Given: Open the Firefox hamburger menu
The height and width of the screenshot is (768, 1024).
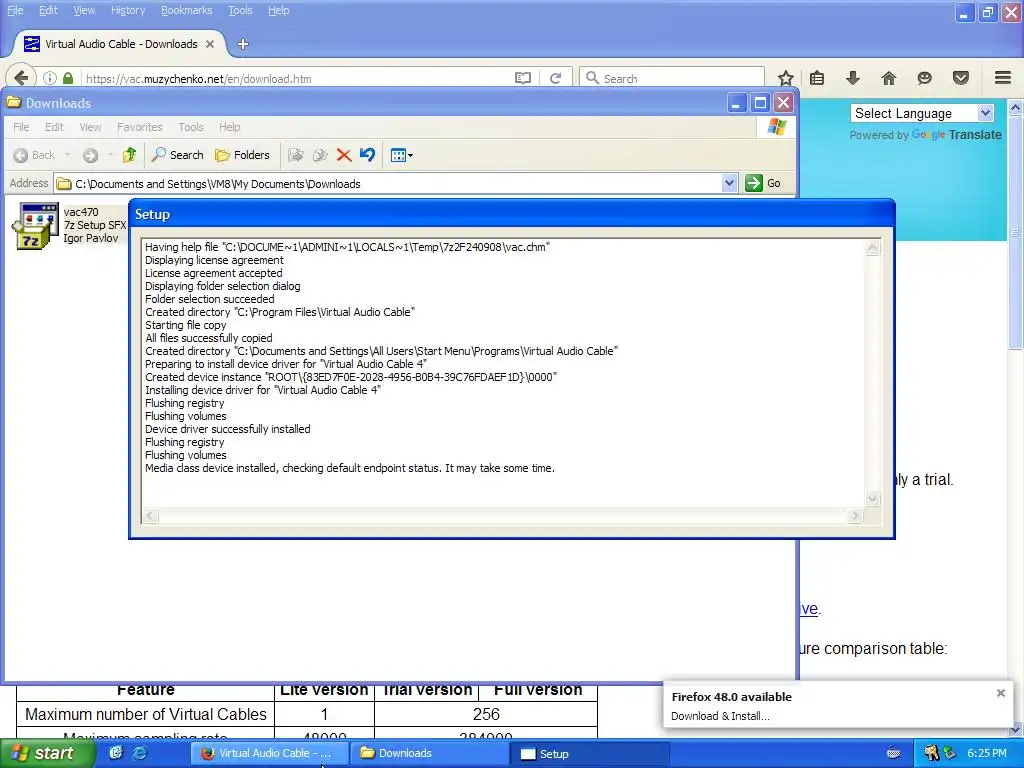Looking at the screenshot, I should click(1003, 78).
